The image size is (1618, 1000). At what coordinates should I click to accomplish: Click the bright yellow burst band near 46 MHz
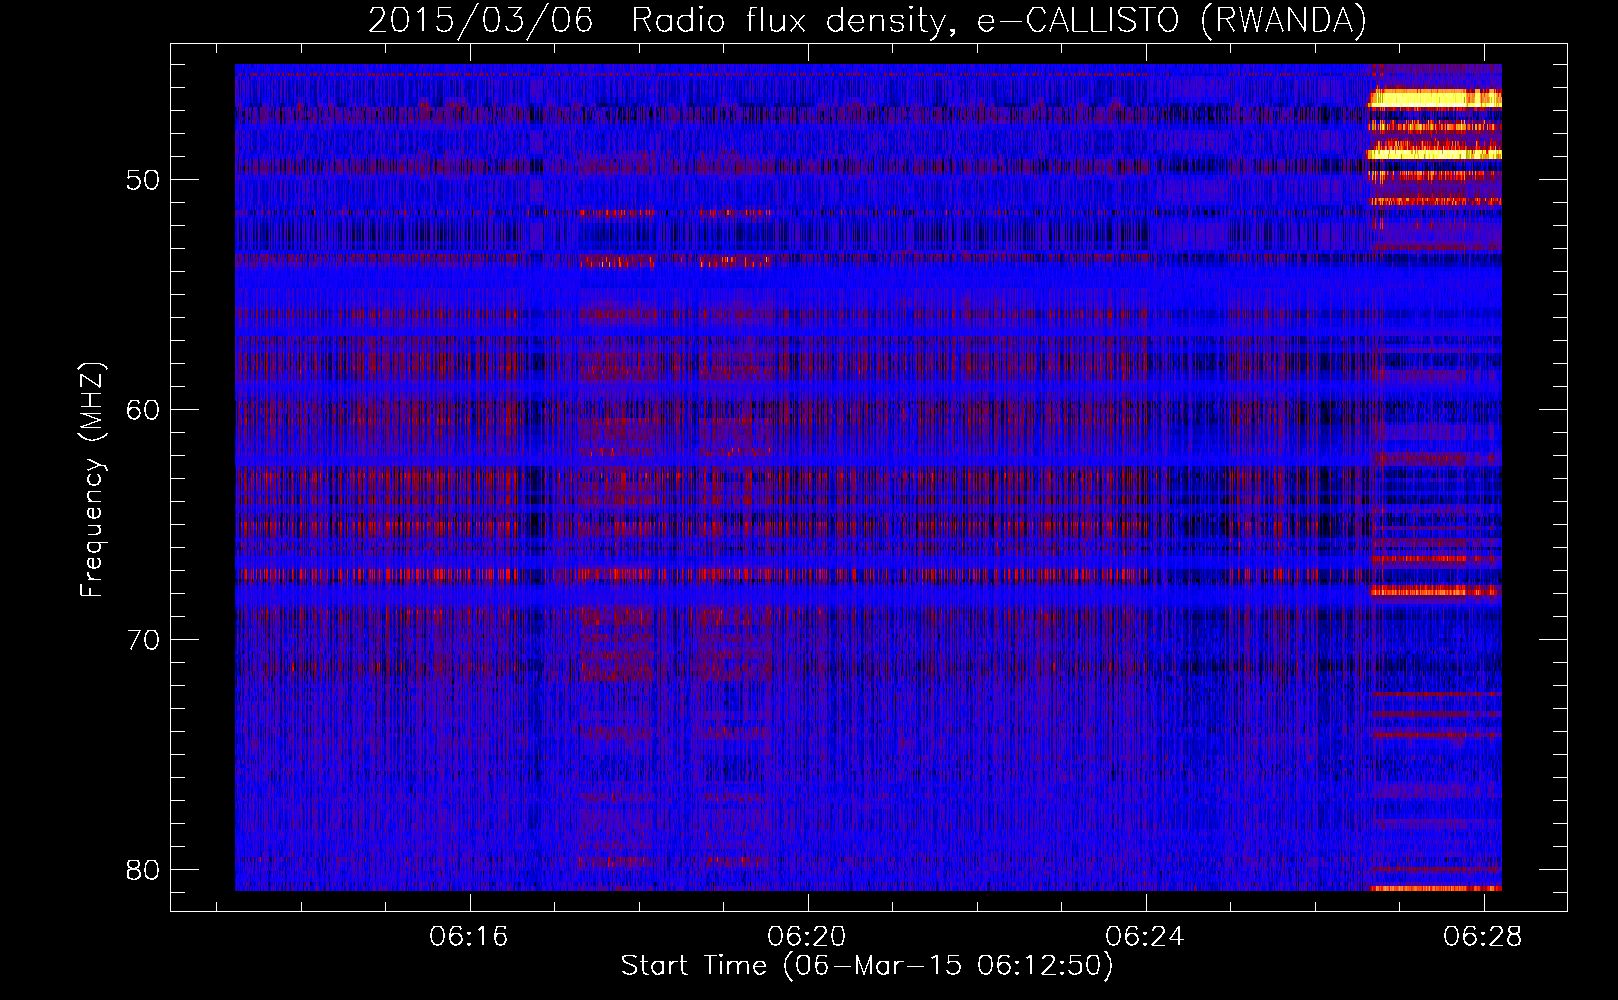[x=1435, y=98]
